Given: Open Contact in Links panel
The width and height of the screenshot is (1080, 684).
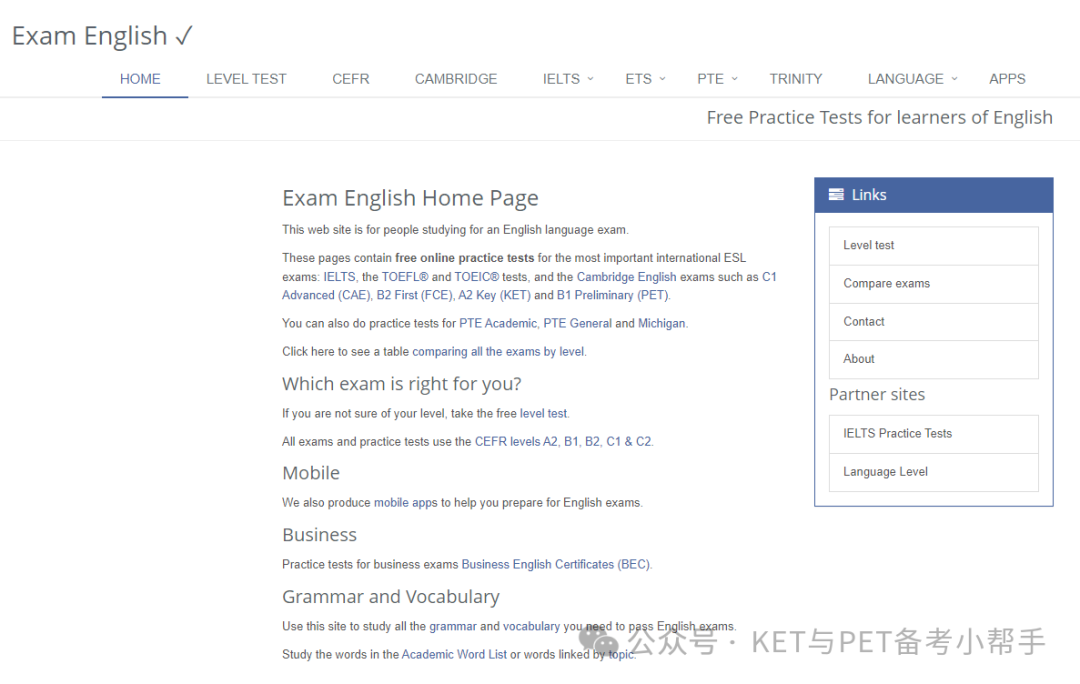Looking at the screenshot, I should (x=933, y=322).
